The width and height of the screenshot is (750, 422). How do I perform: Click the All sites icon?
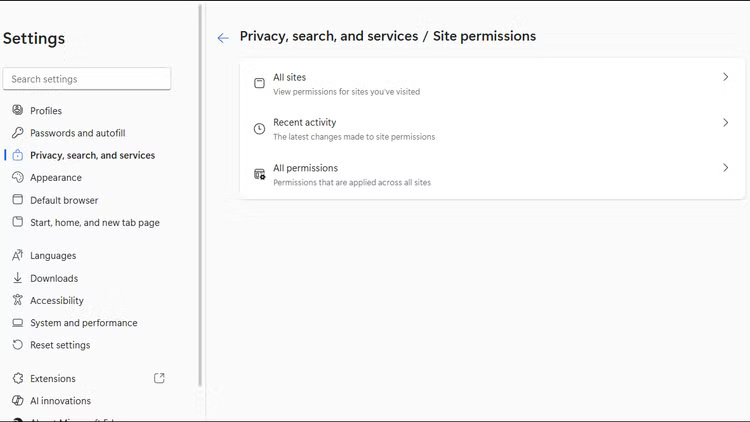click(259, 83)
